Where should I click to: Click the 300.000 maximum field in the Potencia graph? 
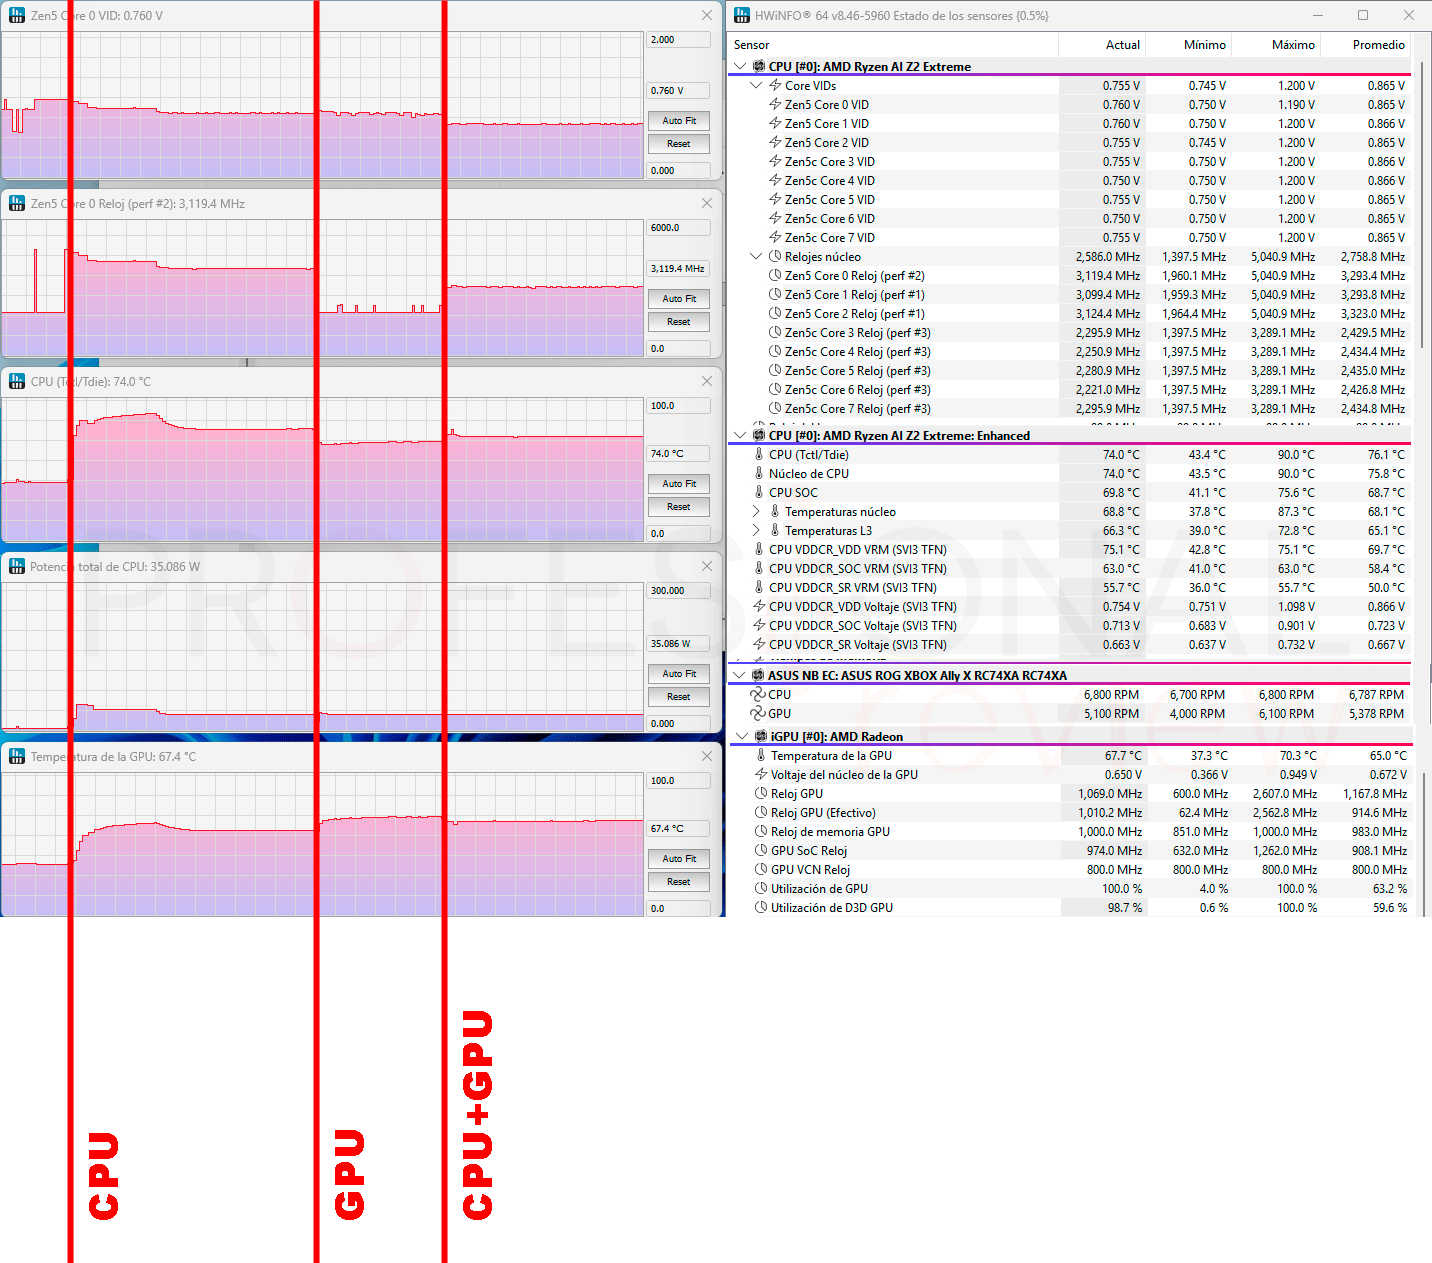(x=679, y=591)
